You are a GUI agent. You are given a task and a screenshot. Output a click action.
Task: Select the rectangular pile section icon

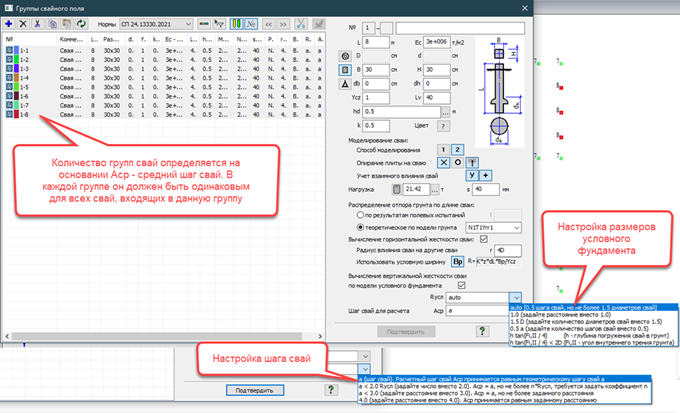[x=345, y=70]
